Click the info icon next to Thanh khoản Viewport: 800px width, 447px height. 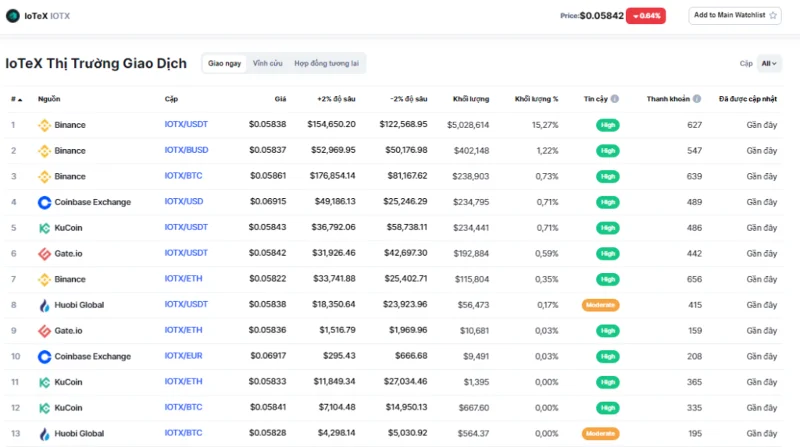(x=696, y=98)
